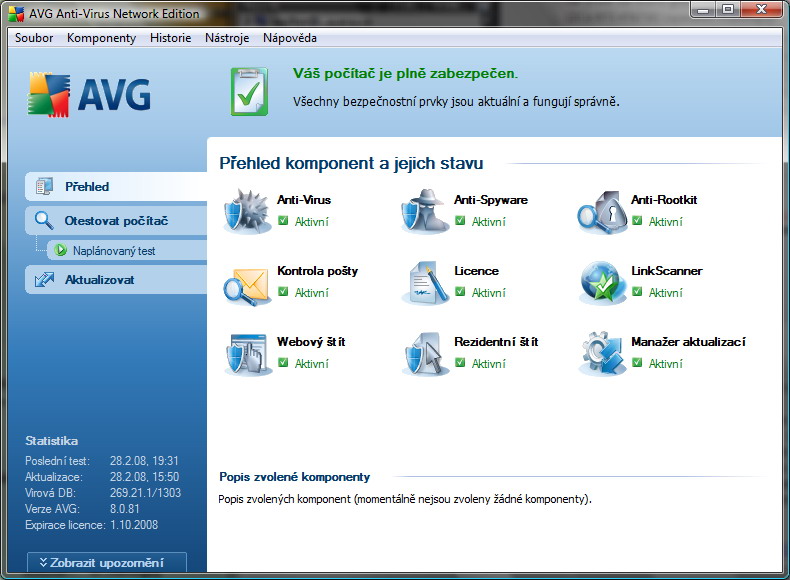Screen dimensions: 790x580
Task: Select the Rezidentní štít label
Action: click(496, 342)
